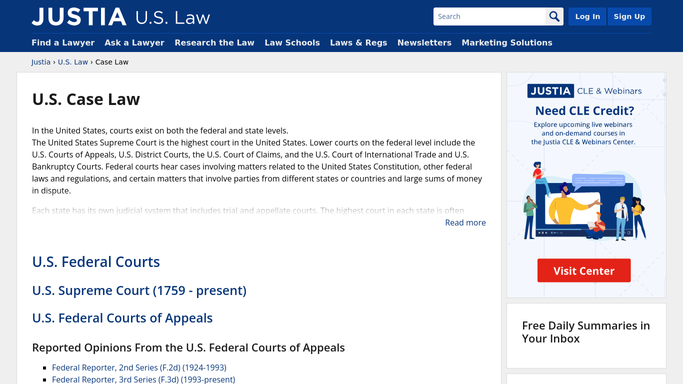The width and height of the screenshot is (683, 384).
Task: Open the Law Schools menu item
Action: (x=292, y=43)
